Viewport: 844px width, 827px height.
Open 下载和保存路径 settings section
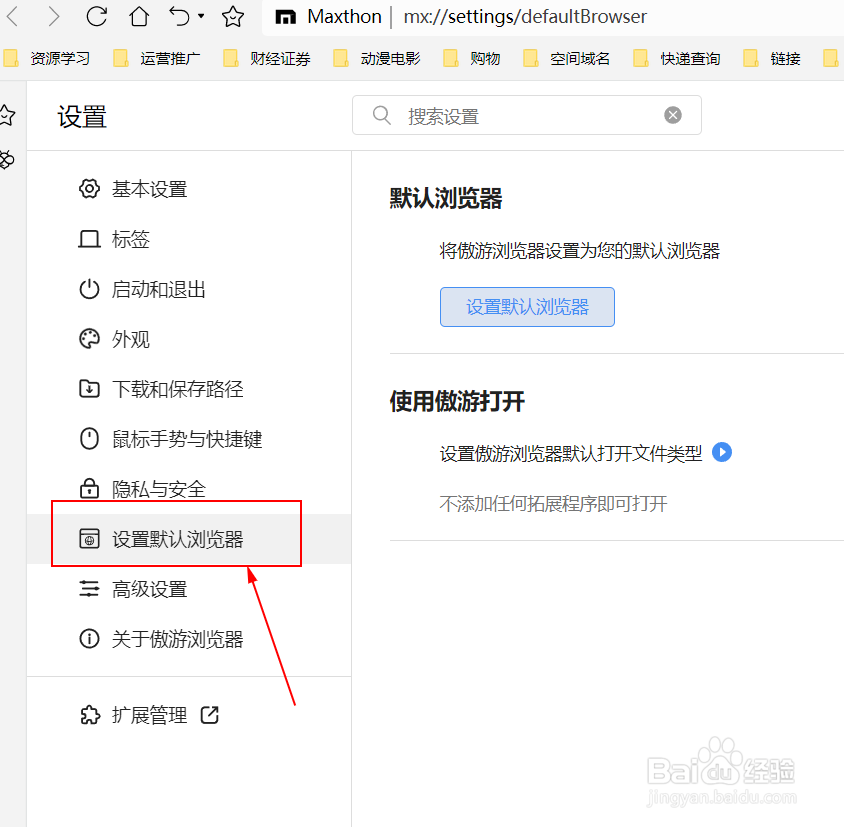click(189, 389)
